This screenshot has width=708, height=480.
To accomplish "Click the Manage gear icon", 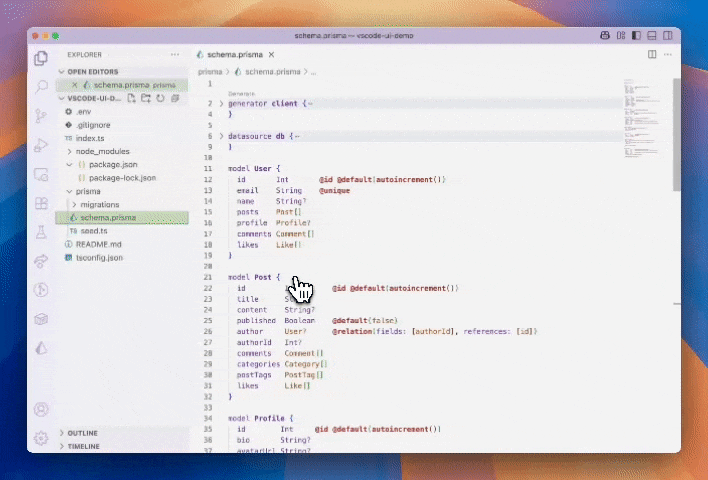I will tap(41, 438).
